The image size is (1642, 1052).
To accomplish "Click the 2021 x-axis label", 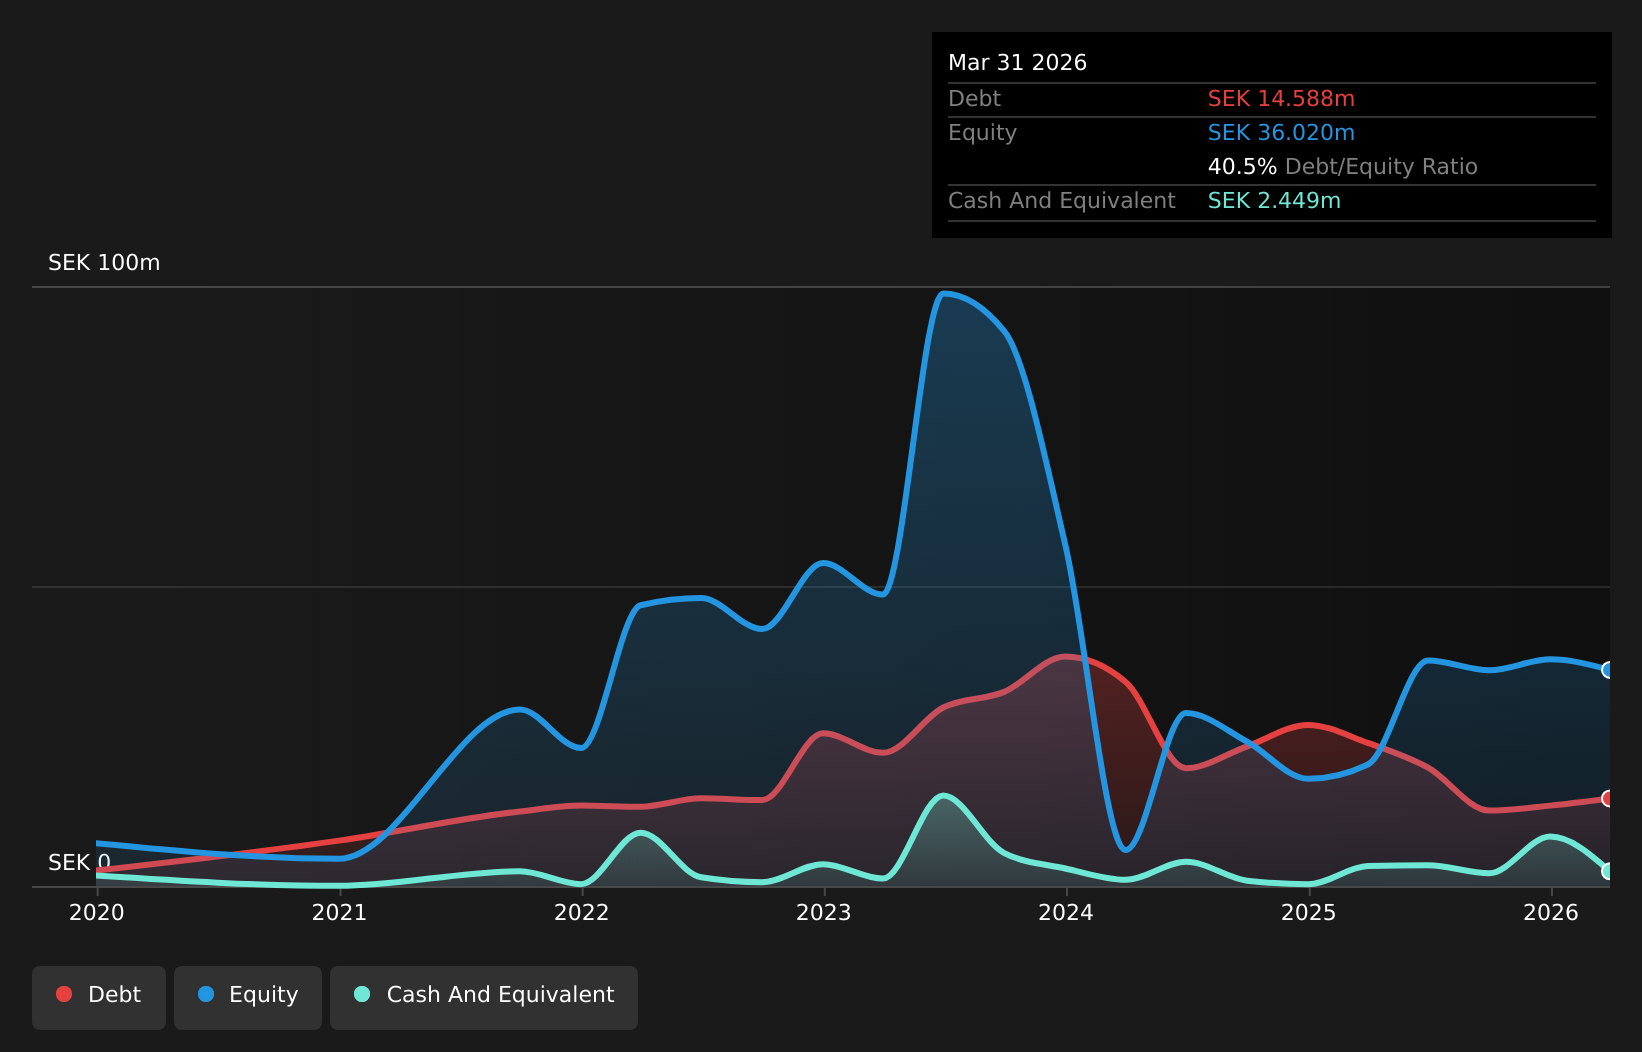I will tap(339, 912).
